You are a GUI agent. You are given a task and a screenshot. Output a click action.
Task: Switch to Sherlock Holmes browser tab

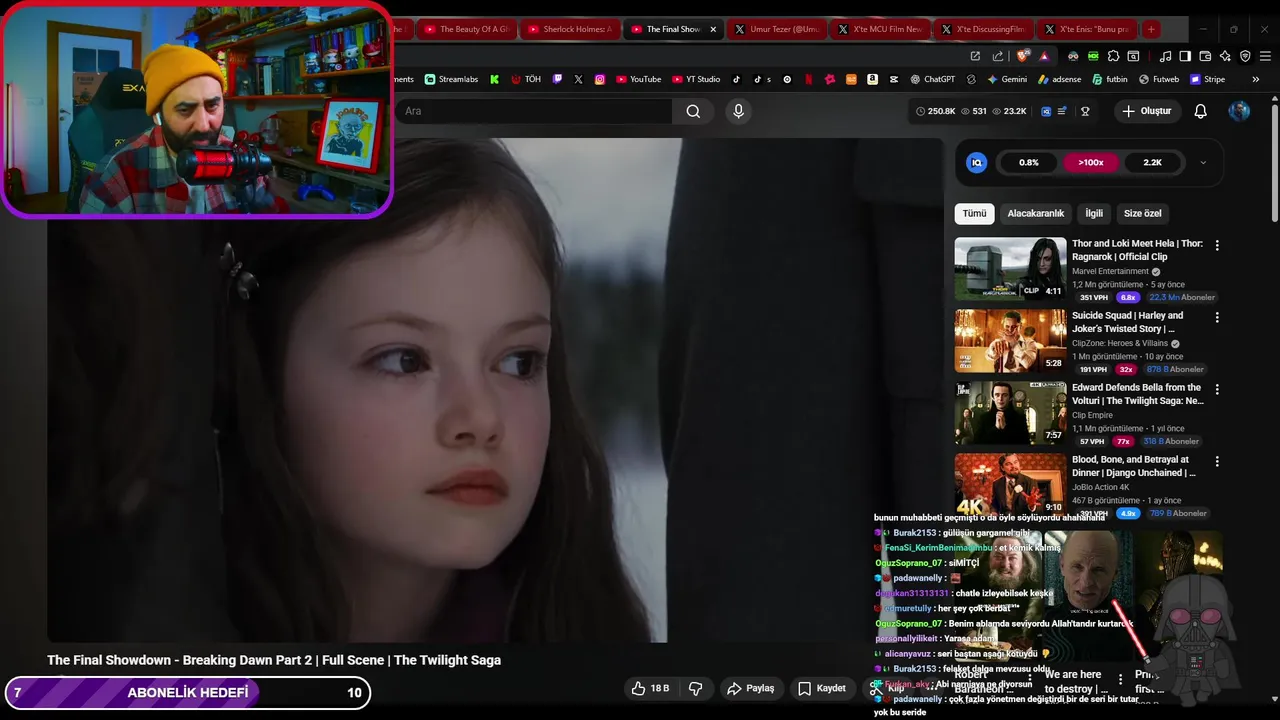569,29
